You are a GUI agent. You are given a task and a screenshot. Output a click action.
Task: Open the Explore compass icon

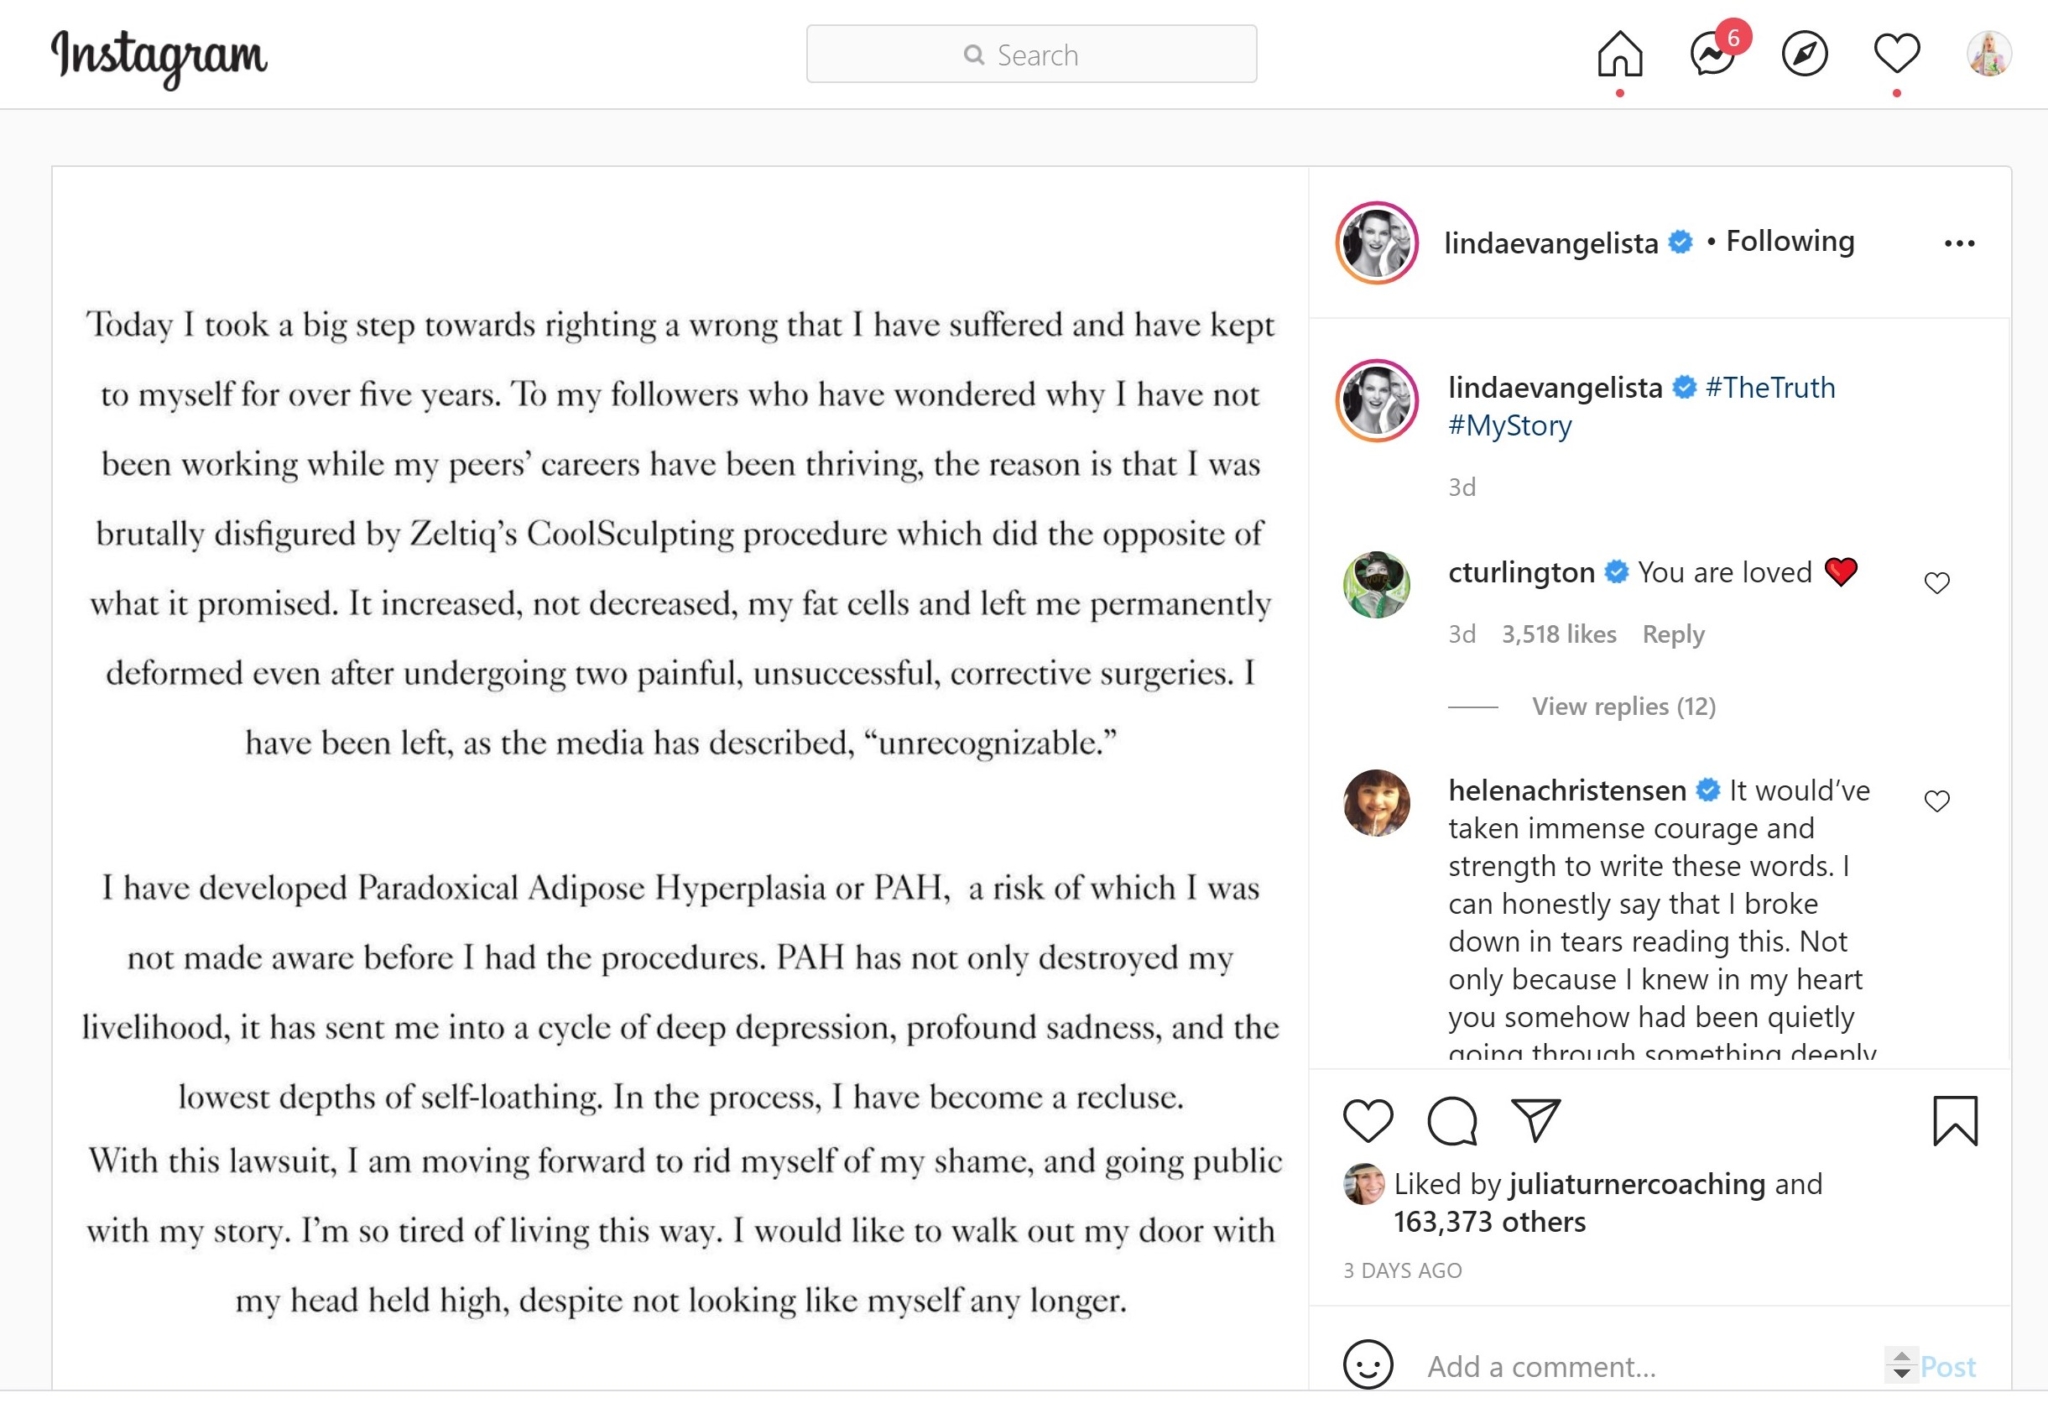1804,54
